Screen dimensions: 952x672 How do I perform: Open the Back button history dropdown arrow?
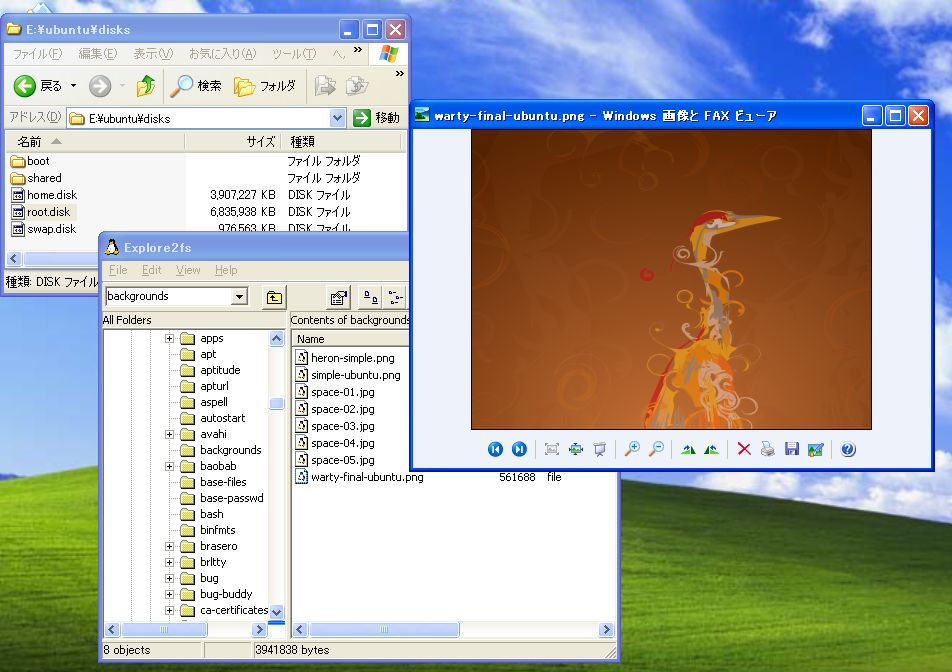(x=73, y=86)
